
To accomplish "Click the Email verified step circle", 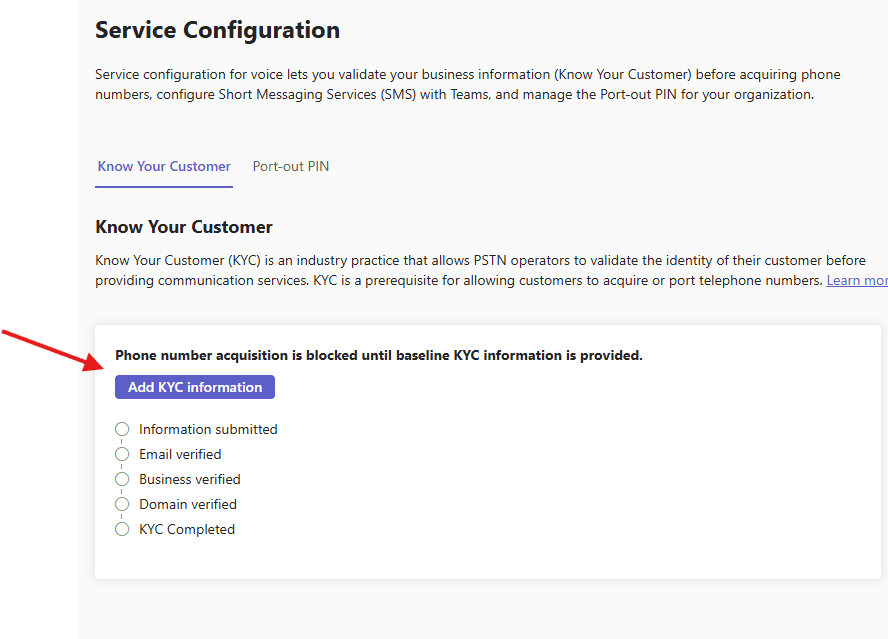I will pyautogui.click(x=122, y=454).
